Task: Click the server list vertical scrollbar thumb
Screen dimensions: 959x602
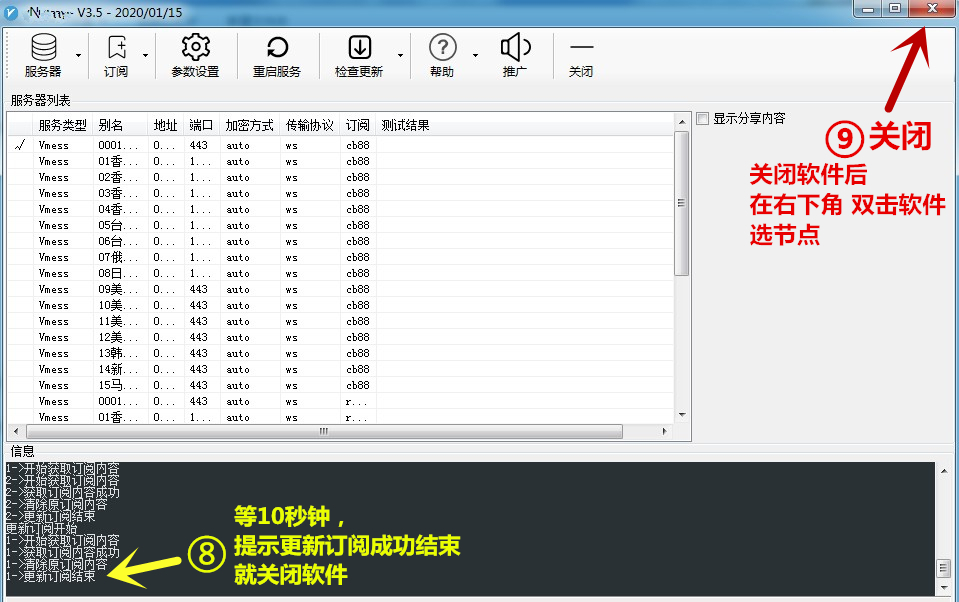Action: [x=682, y=203]
